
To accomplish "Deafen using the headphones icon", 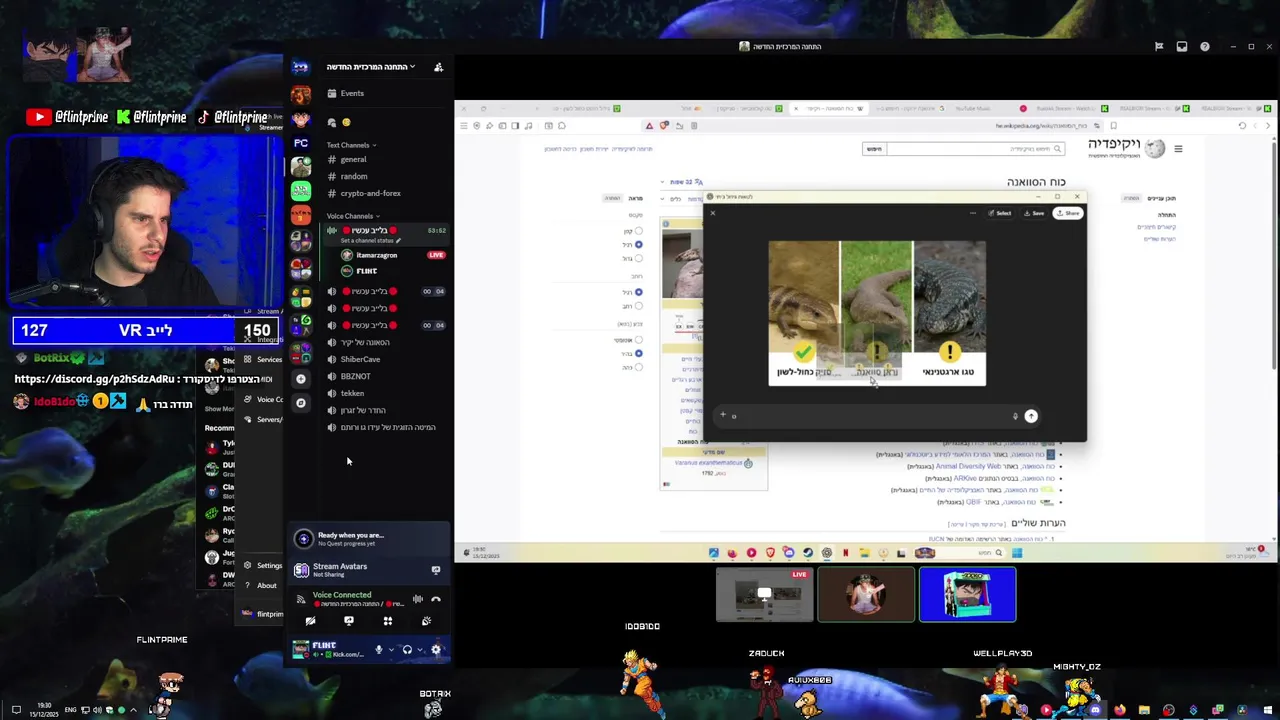I will [x=407, y=650].
